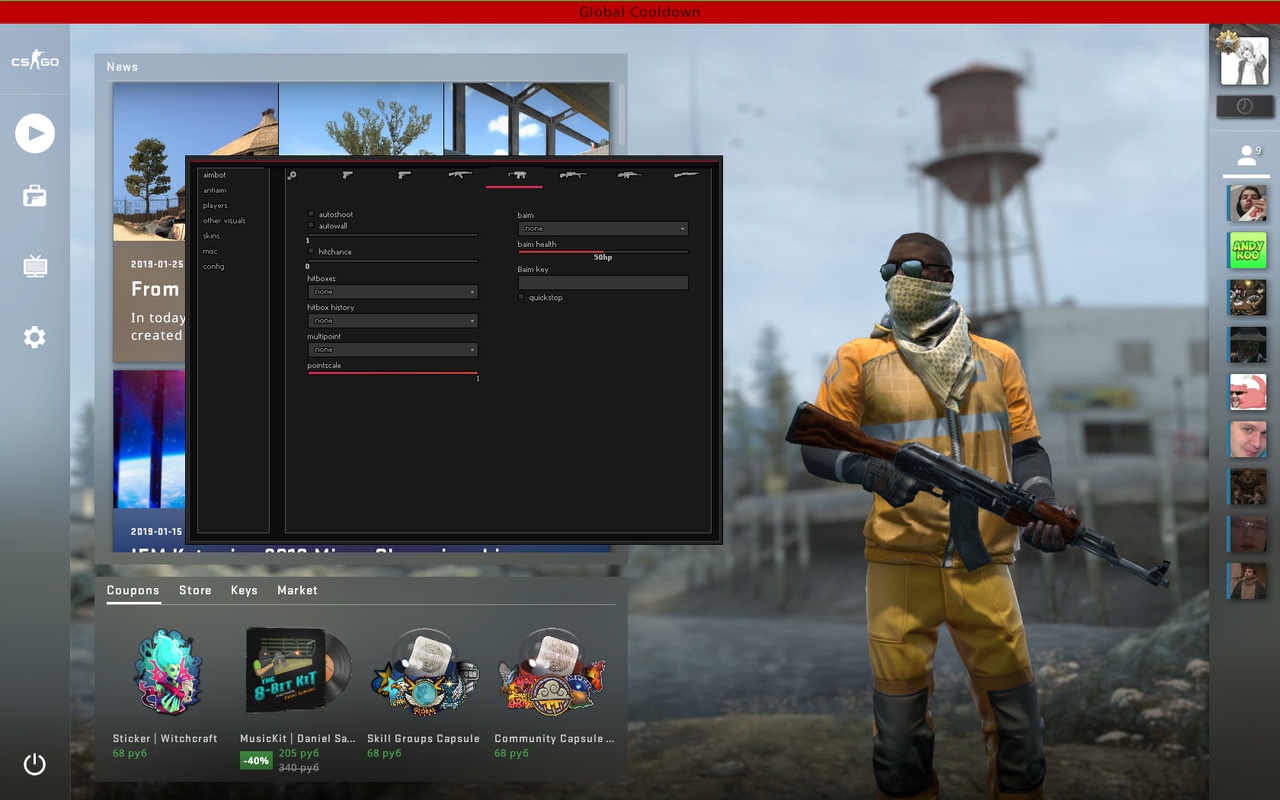This screenshot has width=1280, height=800.
Task: Open the hitbox history dropdown
Action: click(x=393, y=321)
